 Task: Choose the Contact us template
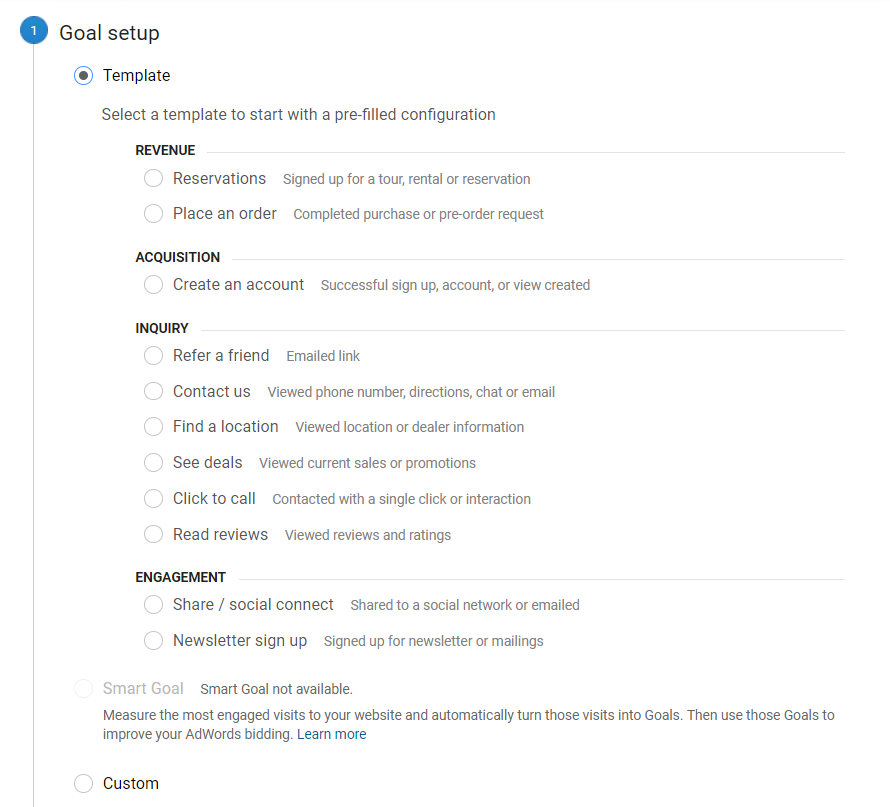pyautogui.click(x=153, y=392)
